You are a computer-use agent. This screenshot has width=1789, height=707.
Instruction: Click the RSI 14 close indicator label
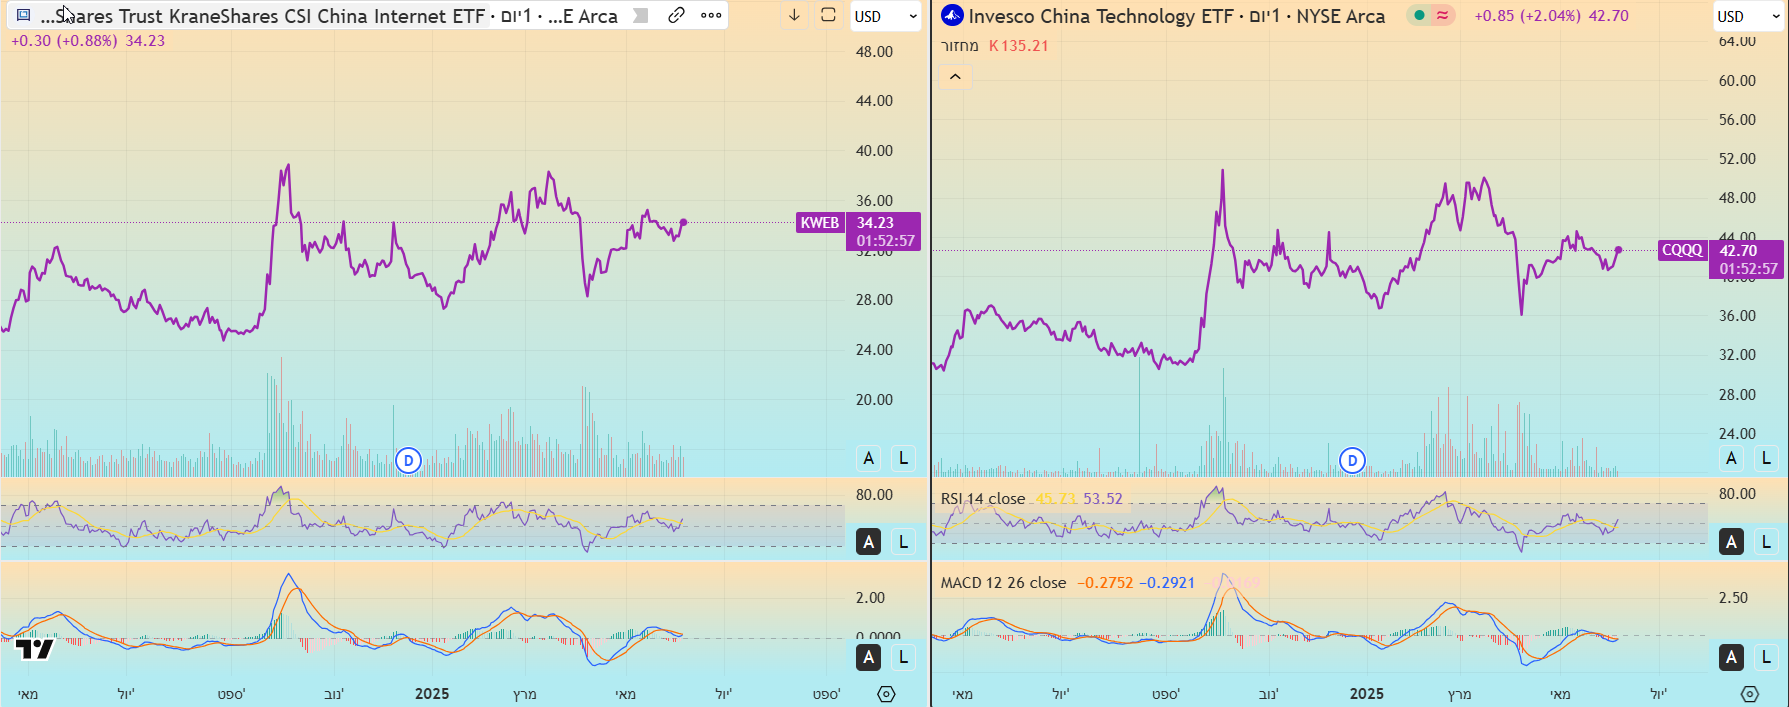982,498
